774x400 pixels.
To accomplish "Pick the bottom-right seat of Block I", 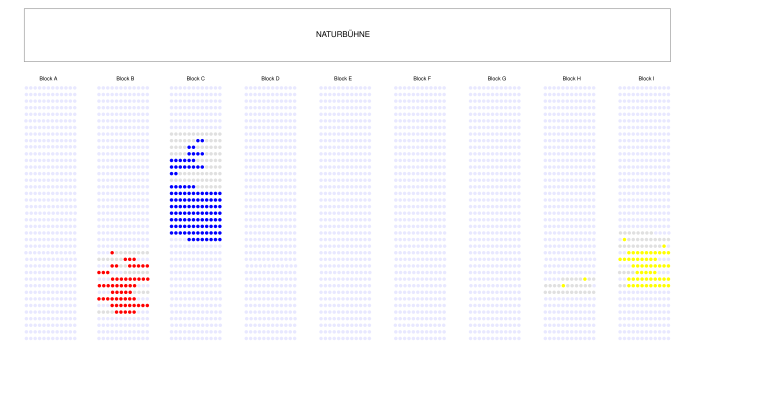I will [x=668, y=338].
